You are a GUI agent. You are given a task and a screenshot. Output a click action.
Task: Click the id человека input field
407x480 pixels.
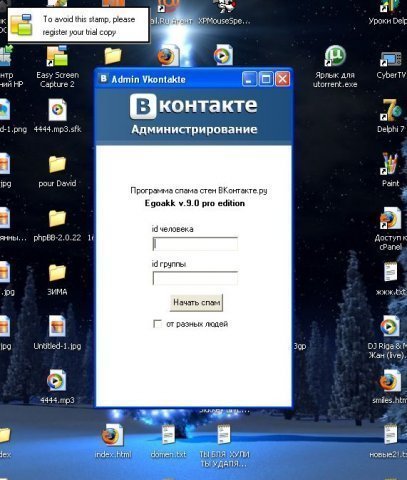(x=195, y=244)
